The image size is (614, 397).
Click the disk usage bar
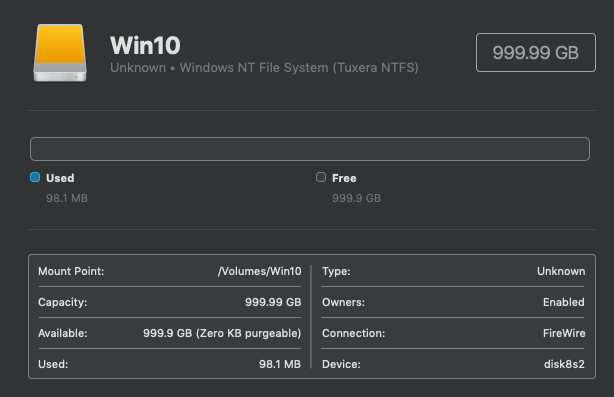click(310, 149)
